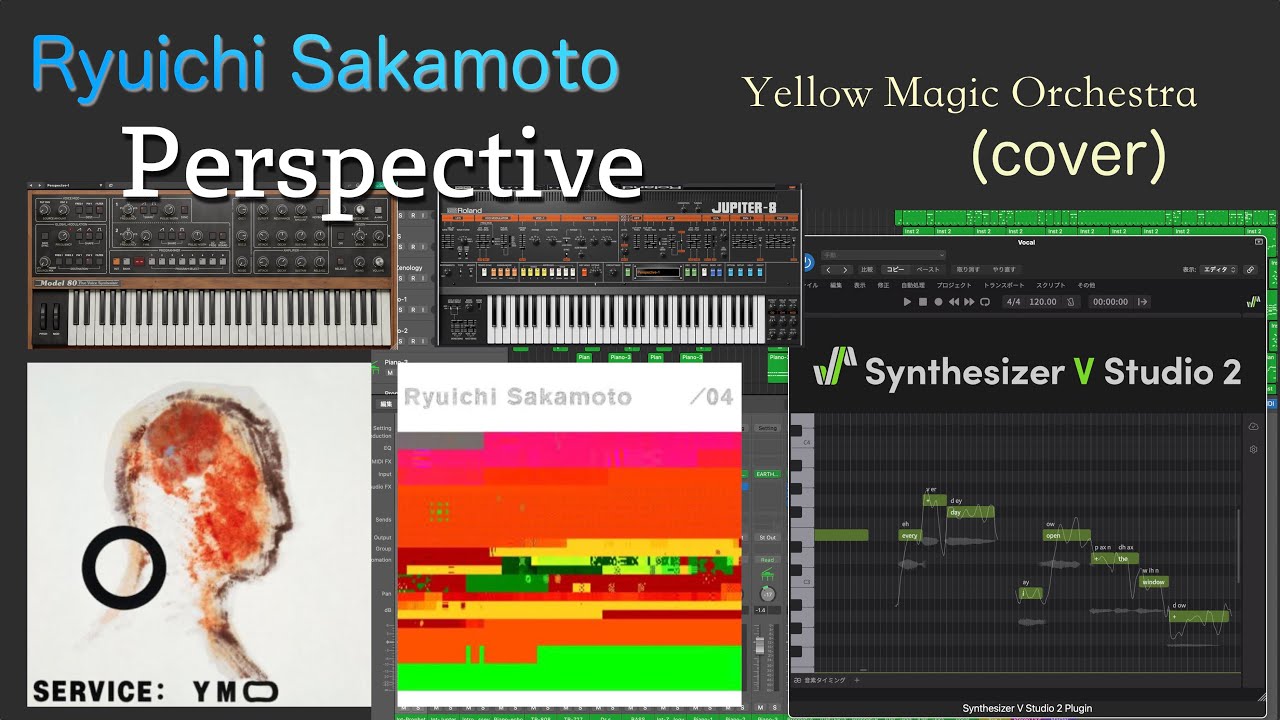Click the 比較 compare button
Viewport: 1280px width, 720px height.
pos(867,269)
